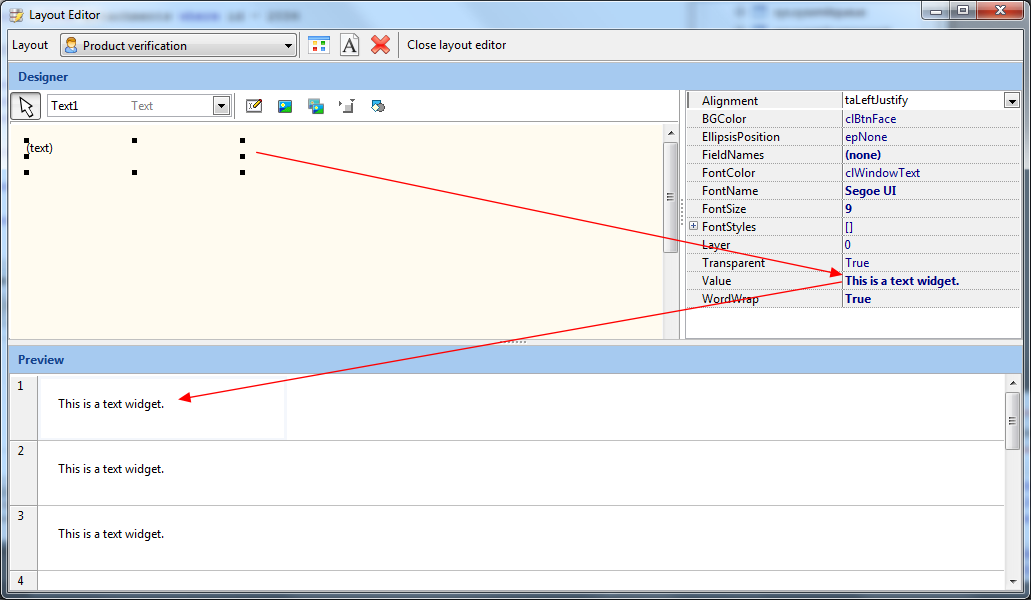
Task: Click the progress indicator widget icon
Action: (x=347, y=106)
